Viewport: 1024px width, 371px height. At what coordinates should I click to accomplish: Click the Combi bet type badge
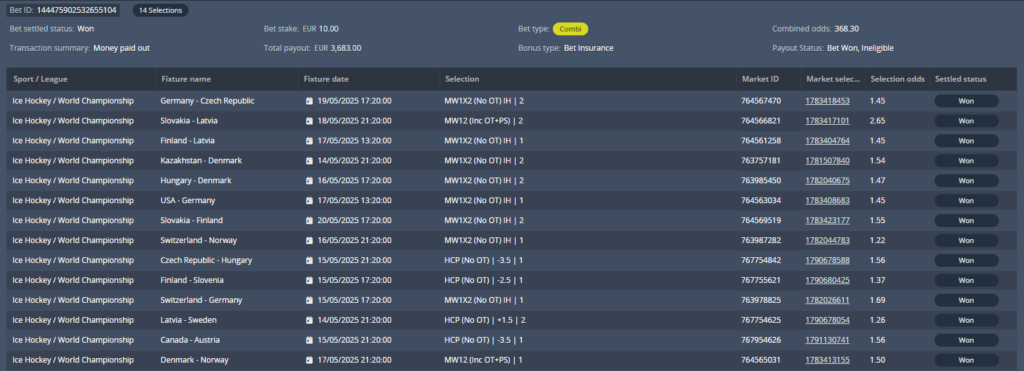tap(570, 29)
